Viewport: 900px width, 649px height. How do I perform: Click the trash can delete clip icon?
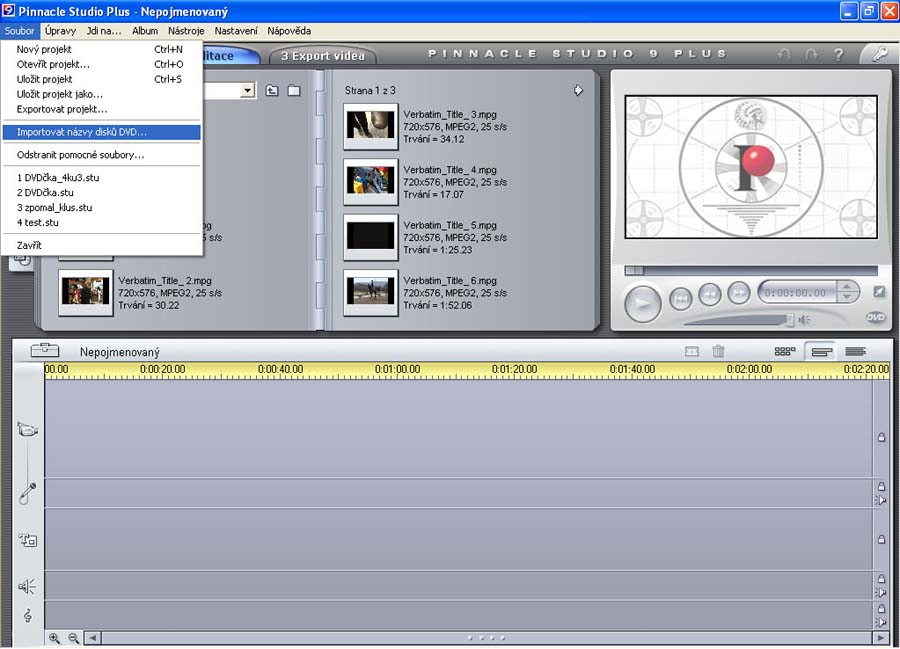(718, 351)
